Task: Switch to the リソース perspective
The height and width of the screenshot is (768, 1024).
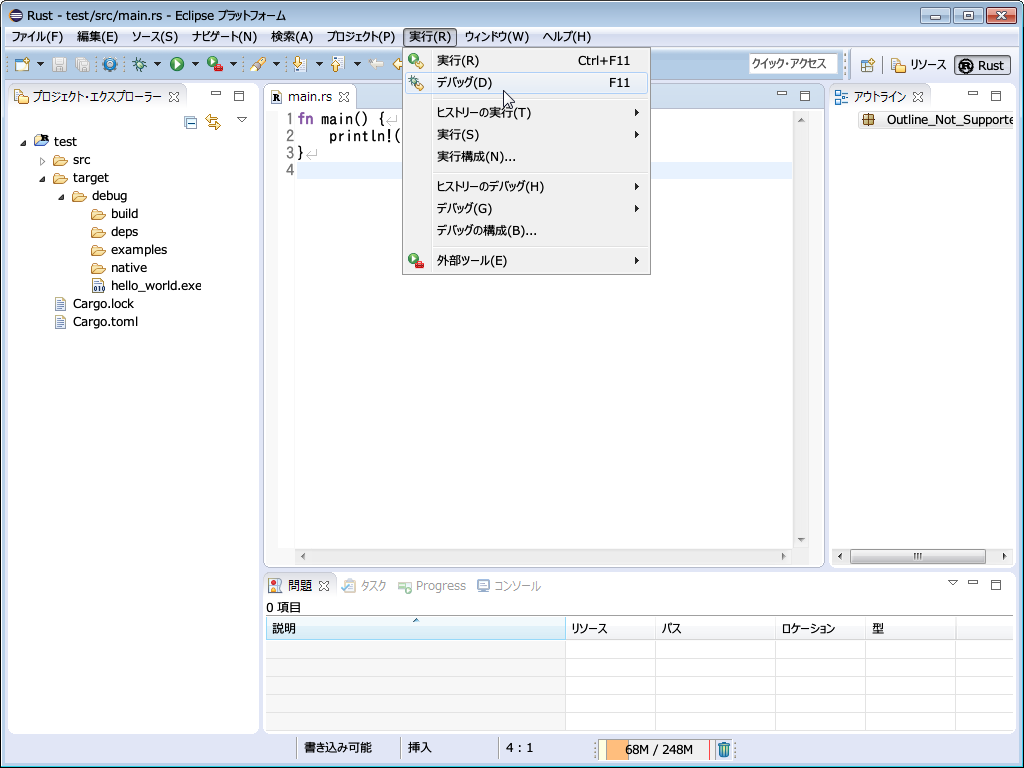Action: click(919, 65)
